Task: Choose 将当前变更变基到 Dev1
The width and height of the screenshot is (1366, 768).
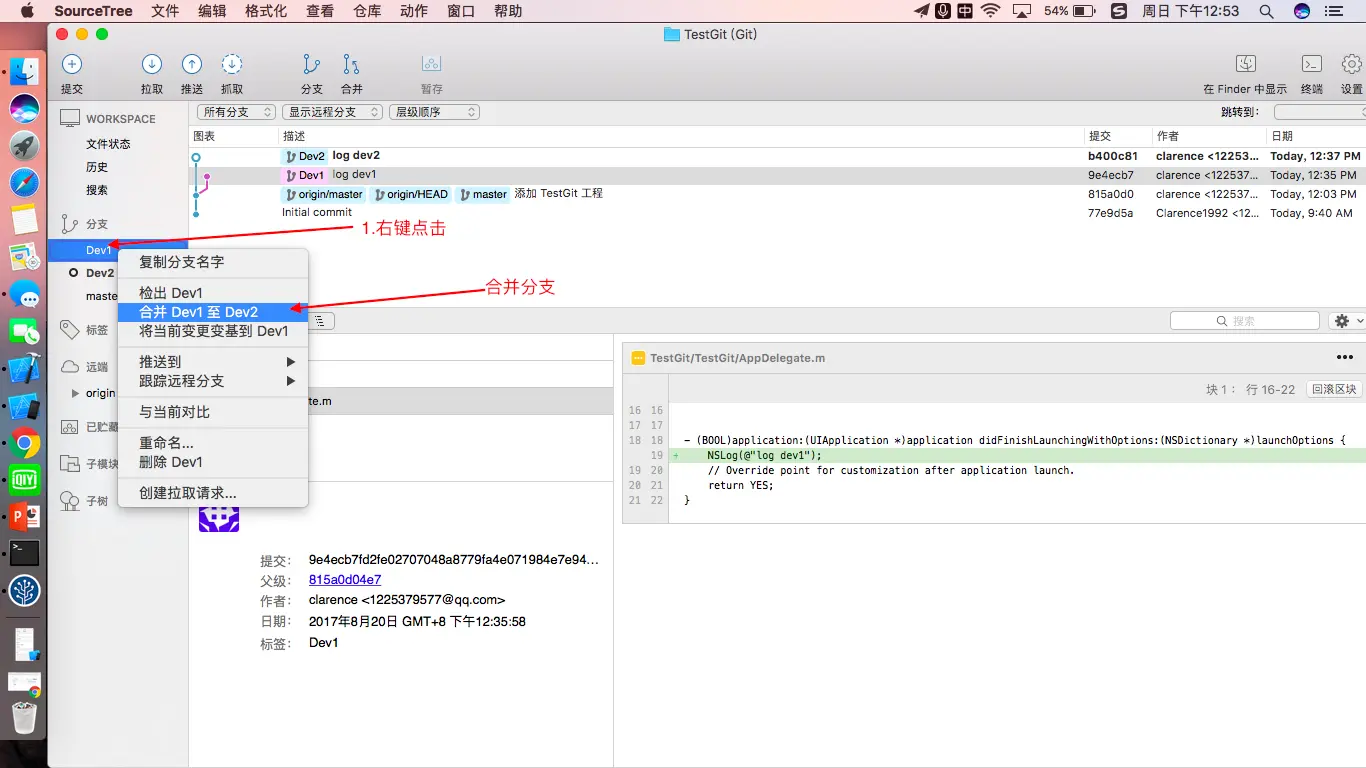Action: [213, 331]
